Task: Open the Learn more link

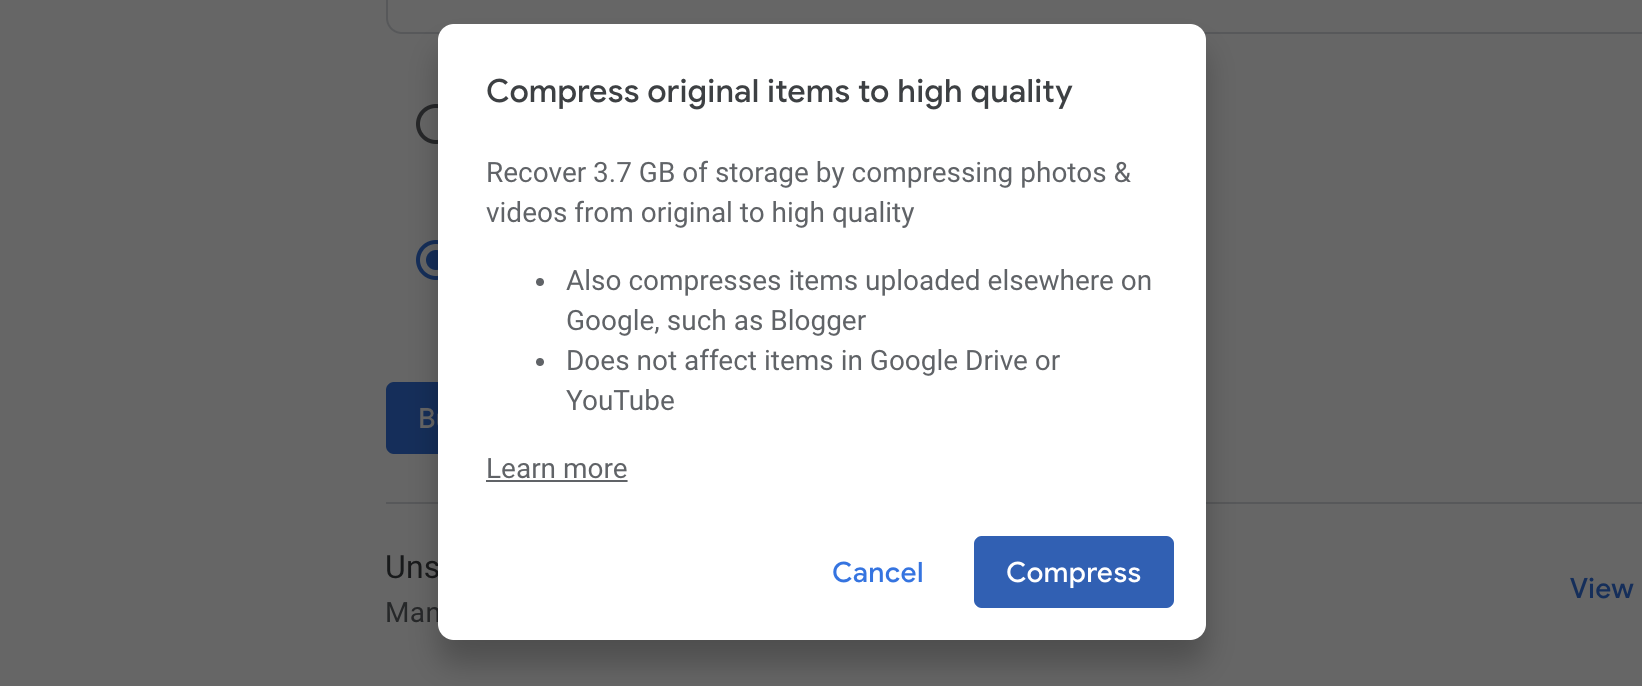Action: 556,468
